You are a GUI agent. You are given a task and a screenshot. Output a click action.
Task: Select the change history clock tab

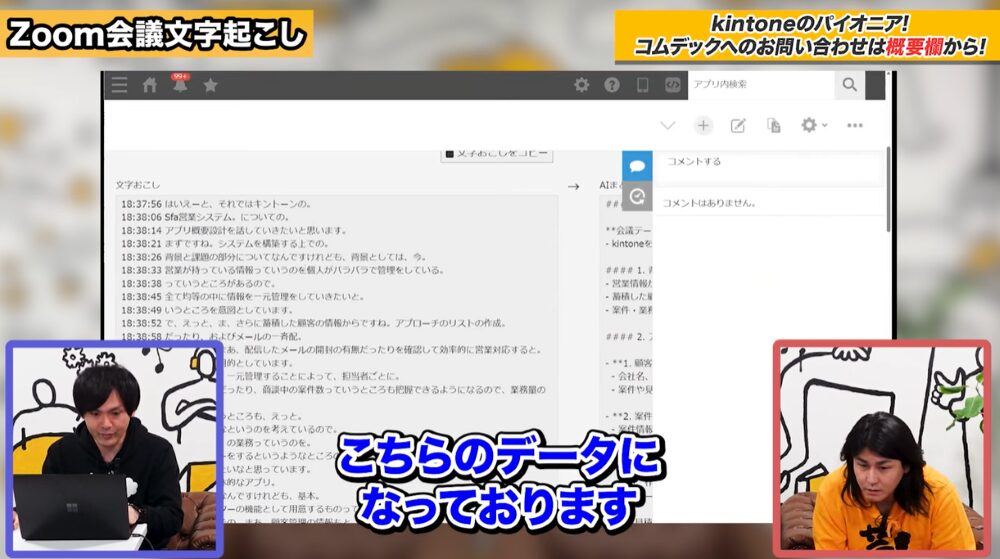[637, 196]
